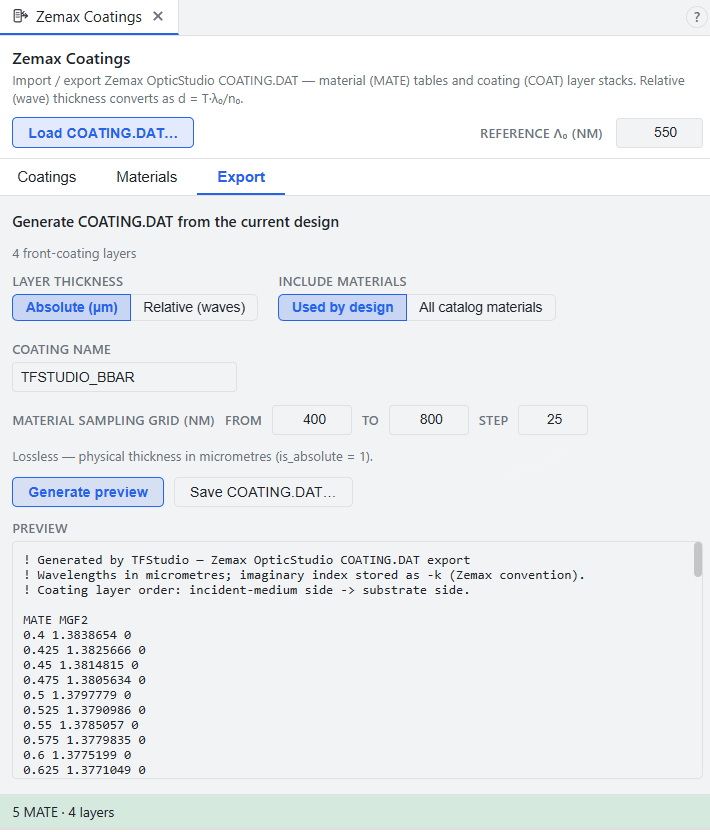Click the '0.55 1.3785057 0' preview row
Screen dimensions: 710x832
(81, 725)
